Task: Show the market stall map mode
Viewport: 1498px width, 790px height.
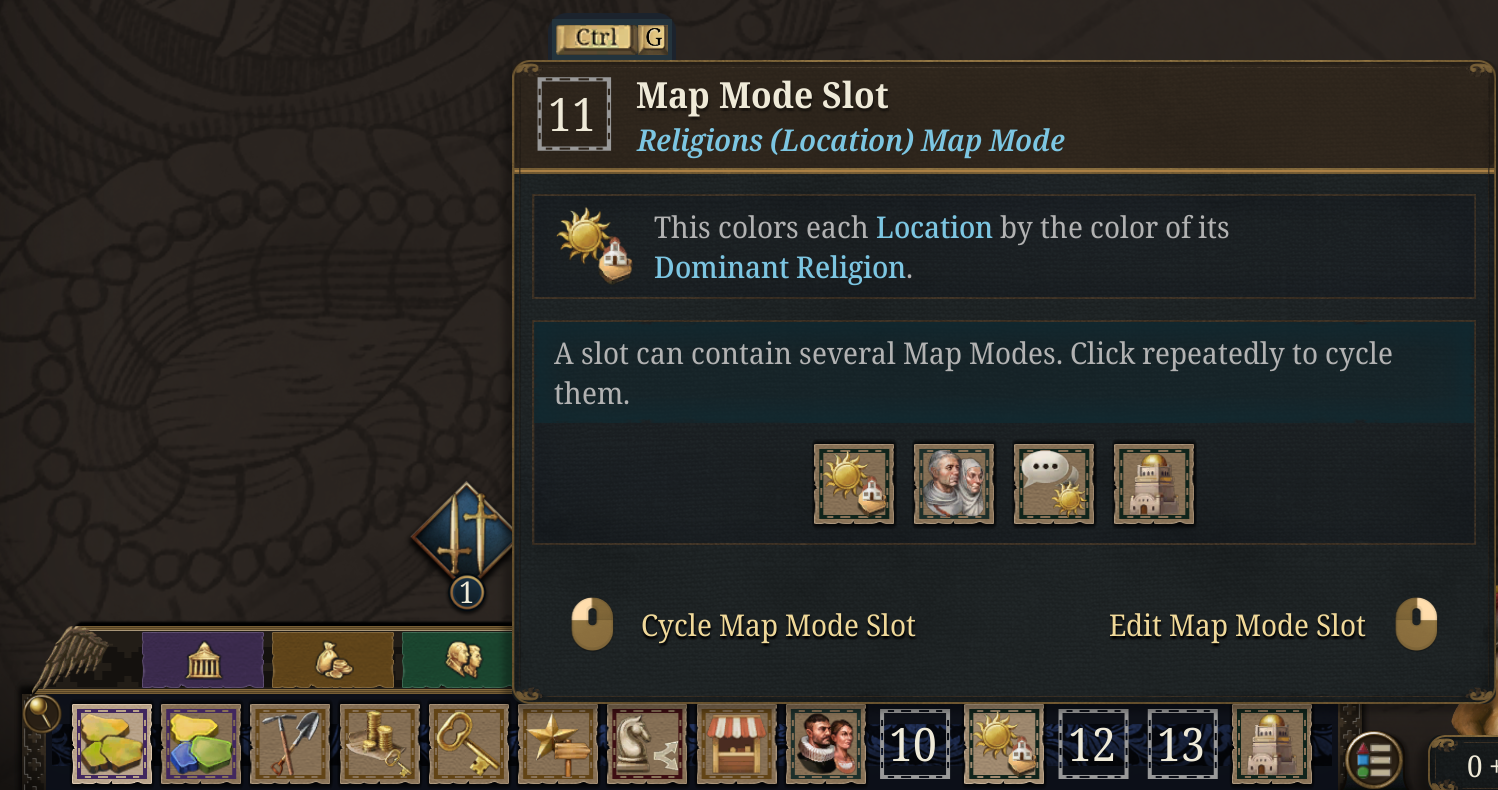Action: click(x=736, y=743)
